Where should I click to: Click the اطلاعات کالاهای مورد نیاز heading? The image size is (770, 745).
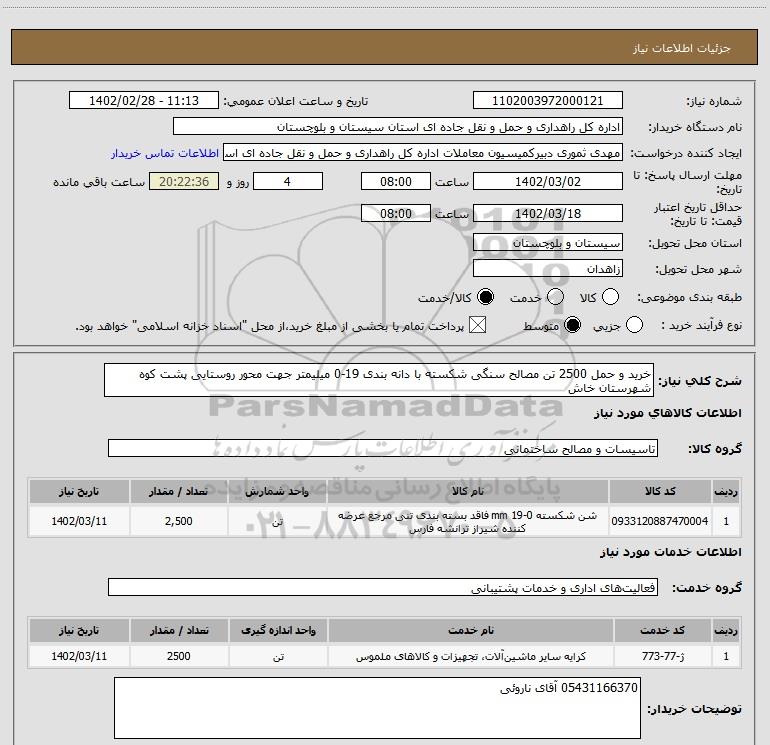pyautogui.click(x=667, y=413)
